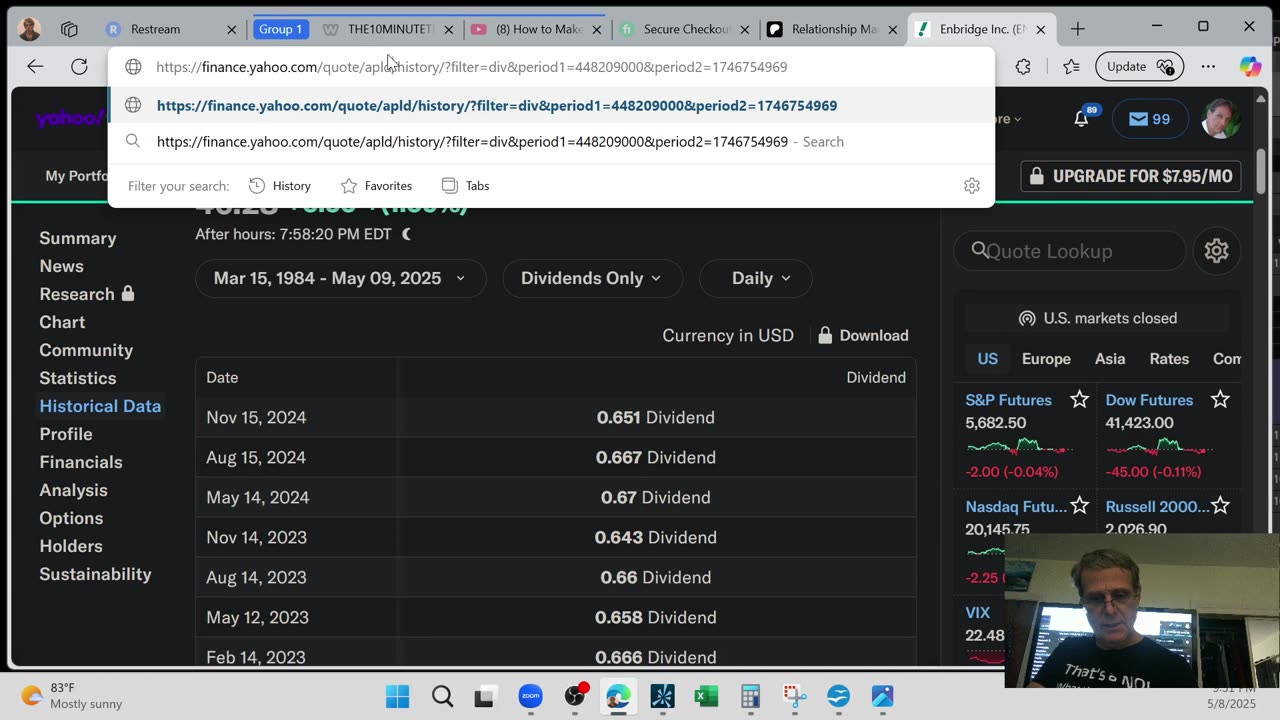Open Summary in the sidebar
The width and height of the screenshot is (1280, 720).
(78, 238)
